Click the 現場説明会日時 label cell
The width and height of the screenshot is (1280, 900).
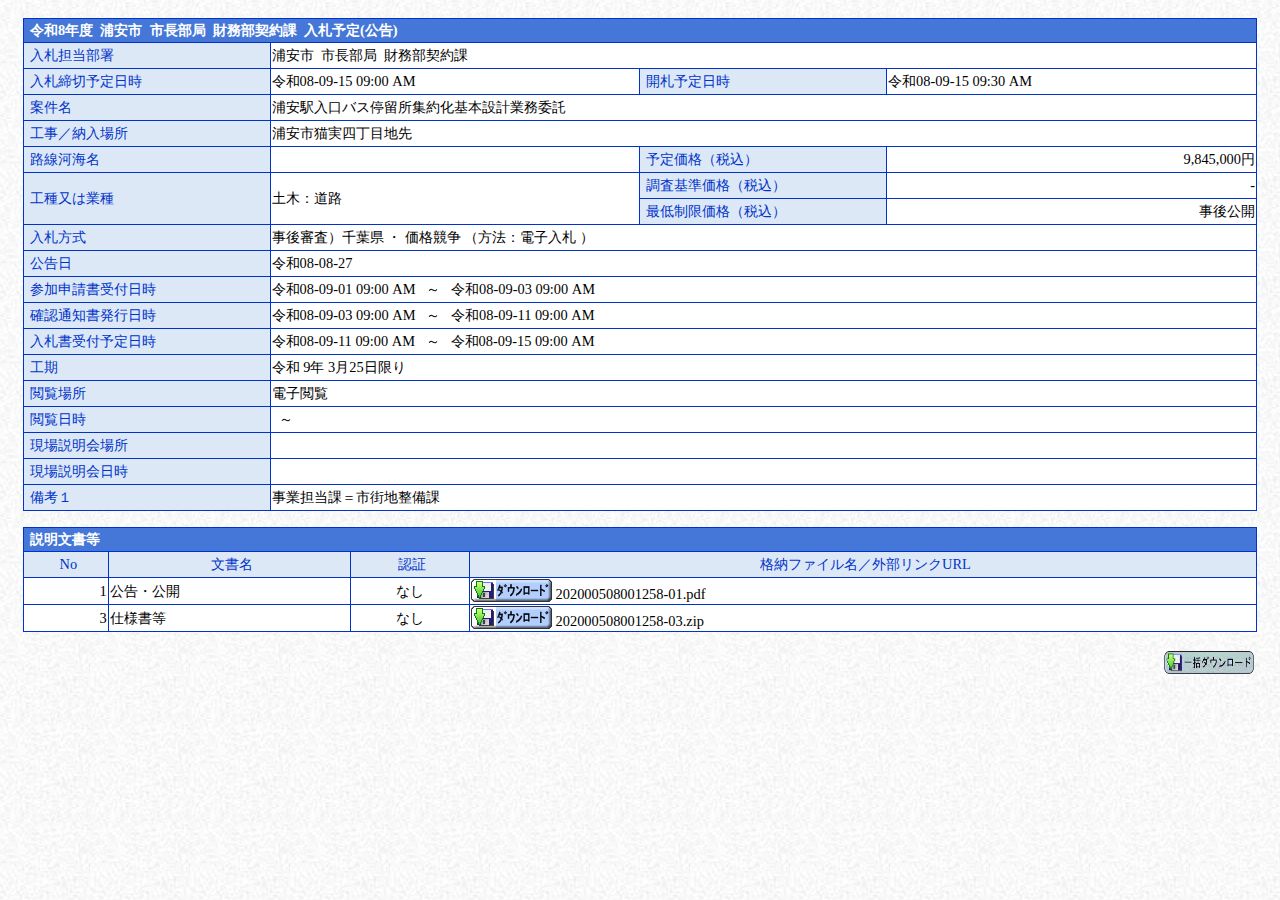[x=147, y=471]
